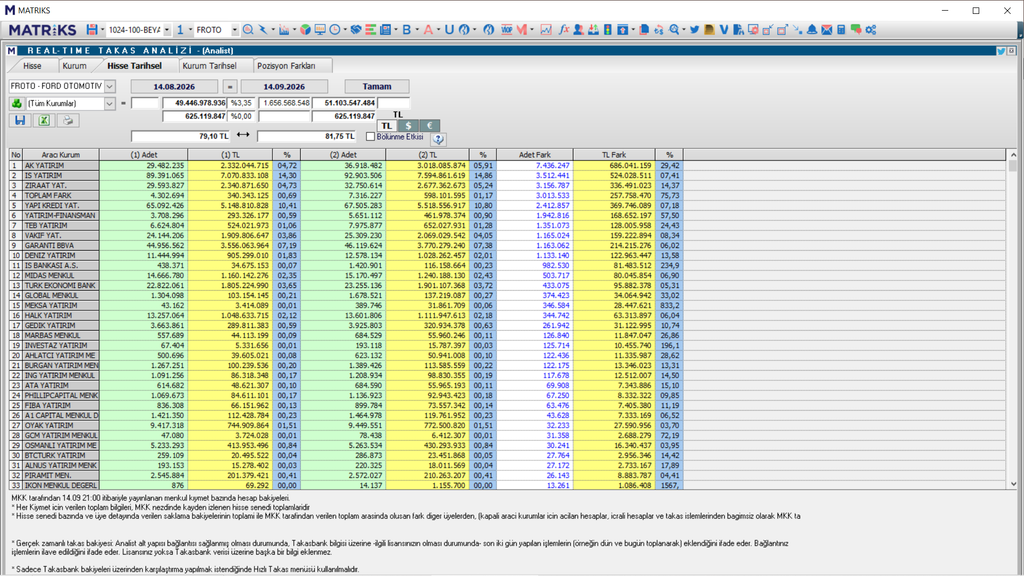Click the colored cube icon in toolbar
This screenshot has width=1024, height=576.
click(x=305, y=29)
